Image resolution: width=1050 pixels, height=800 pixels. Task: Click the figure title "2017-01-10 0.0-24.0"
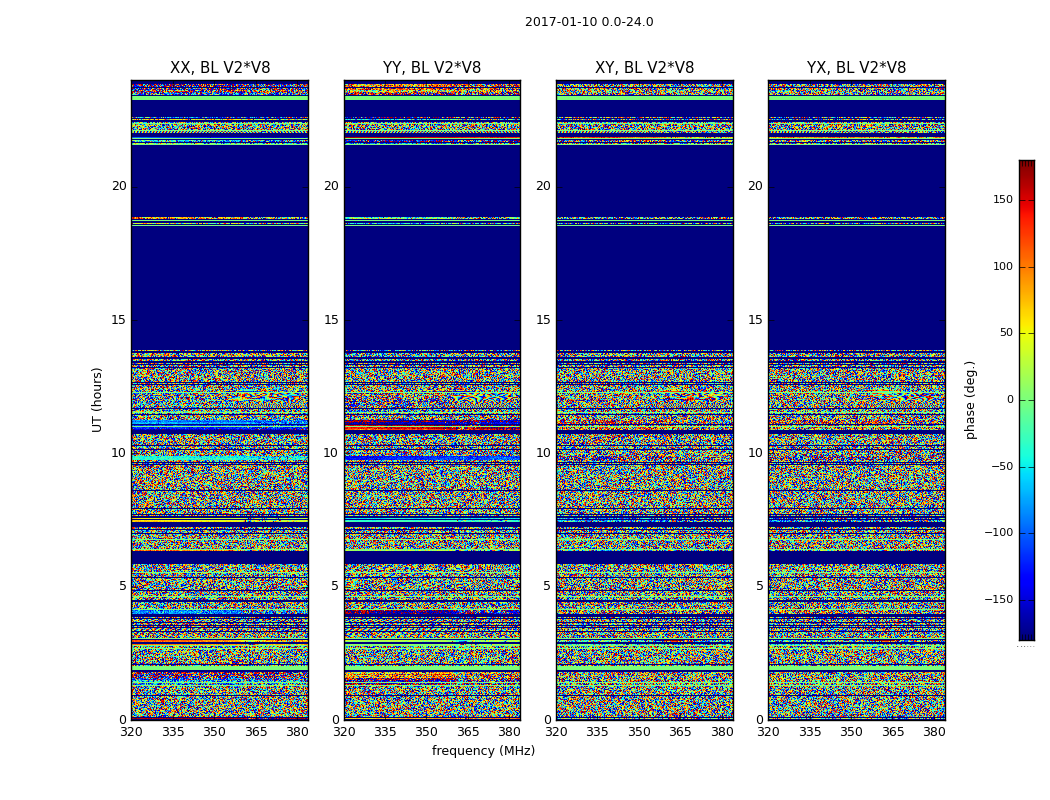tap(589, 22)
